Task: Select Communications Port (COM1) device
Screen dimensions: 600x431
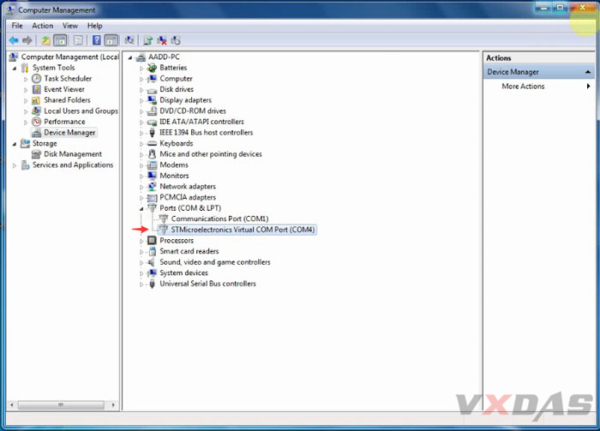Action: [x=220, y=219]
